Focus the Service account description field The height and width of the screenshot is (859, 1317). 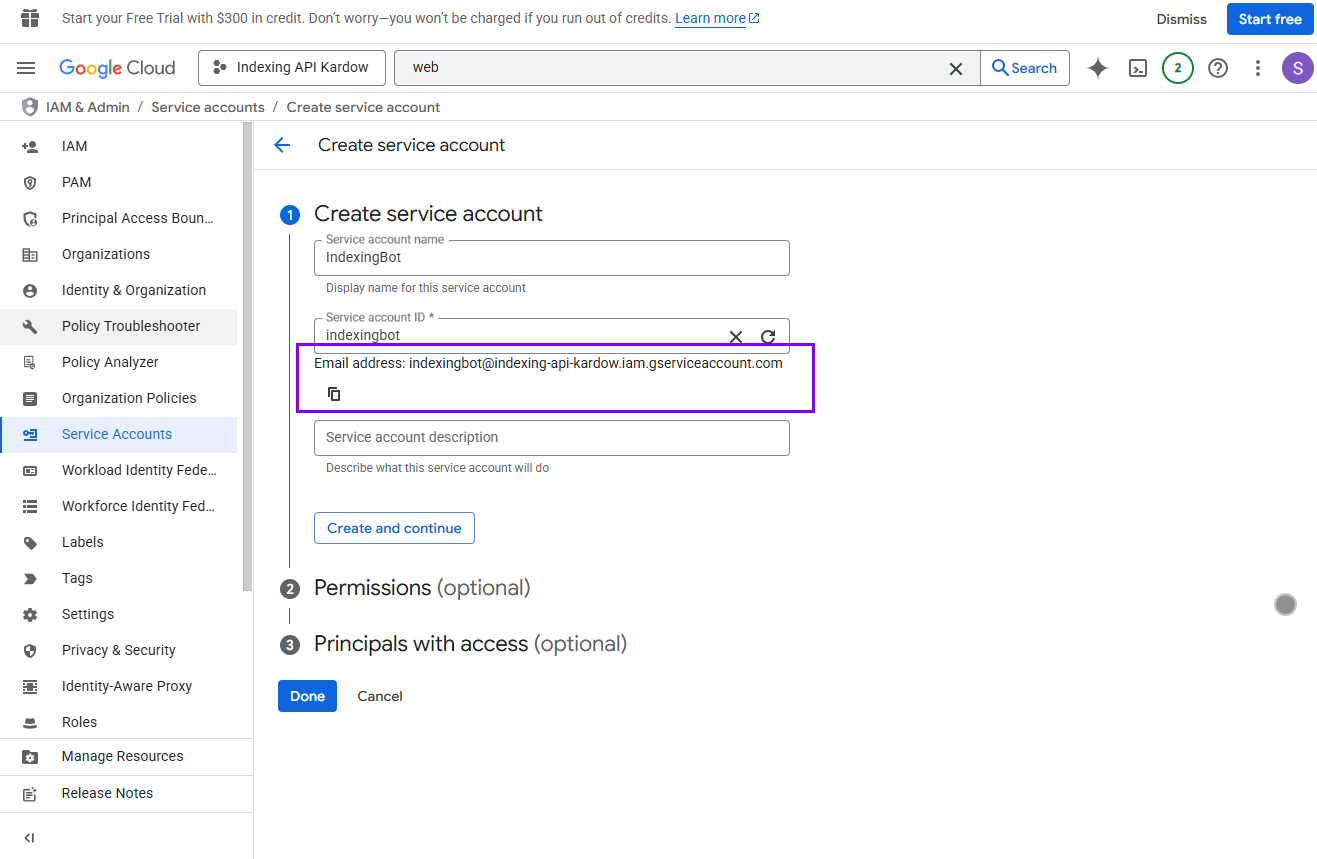(551, 438)
